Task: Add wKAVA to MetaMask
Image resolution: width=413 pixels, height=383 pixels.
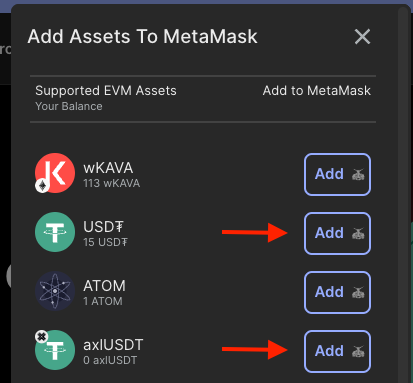Action: tap(337, 174)
